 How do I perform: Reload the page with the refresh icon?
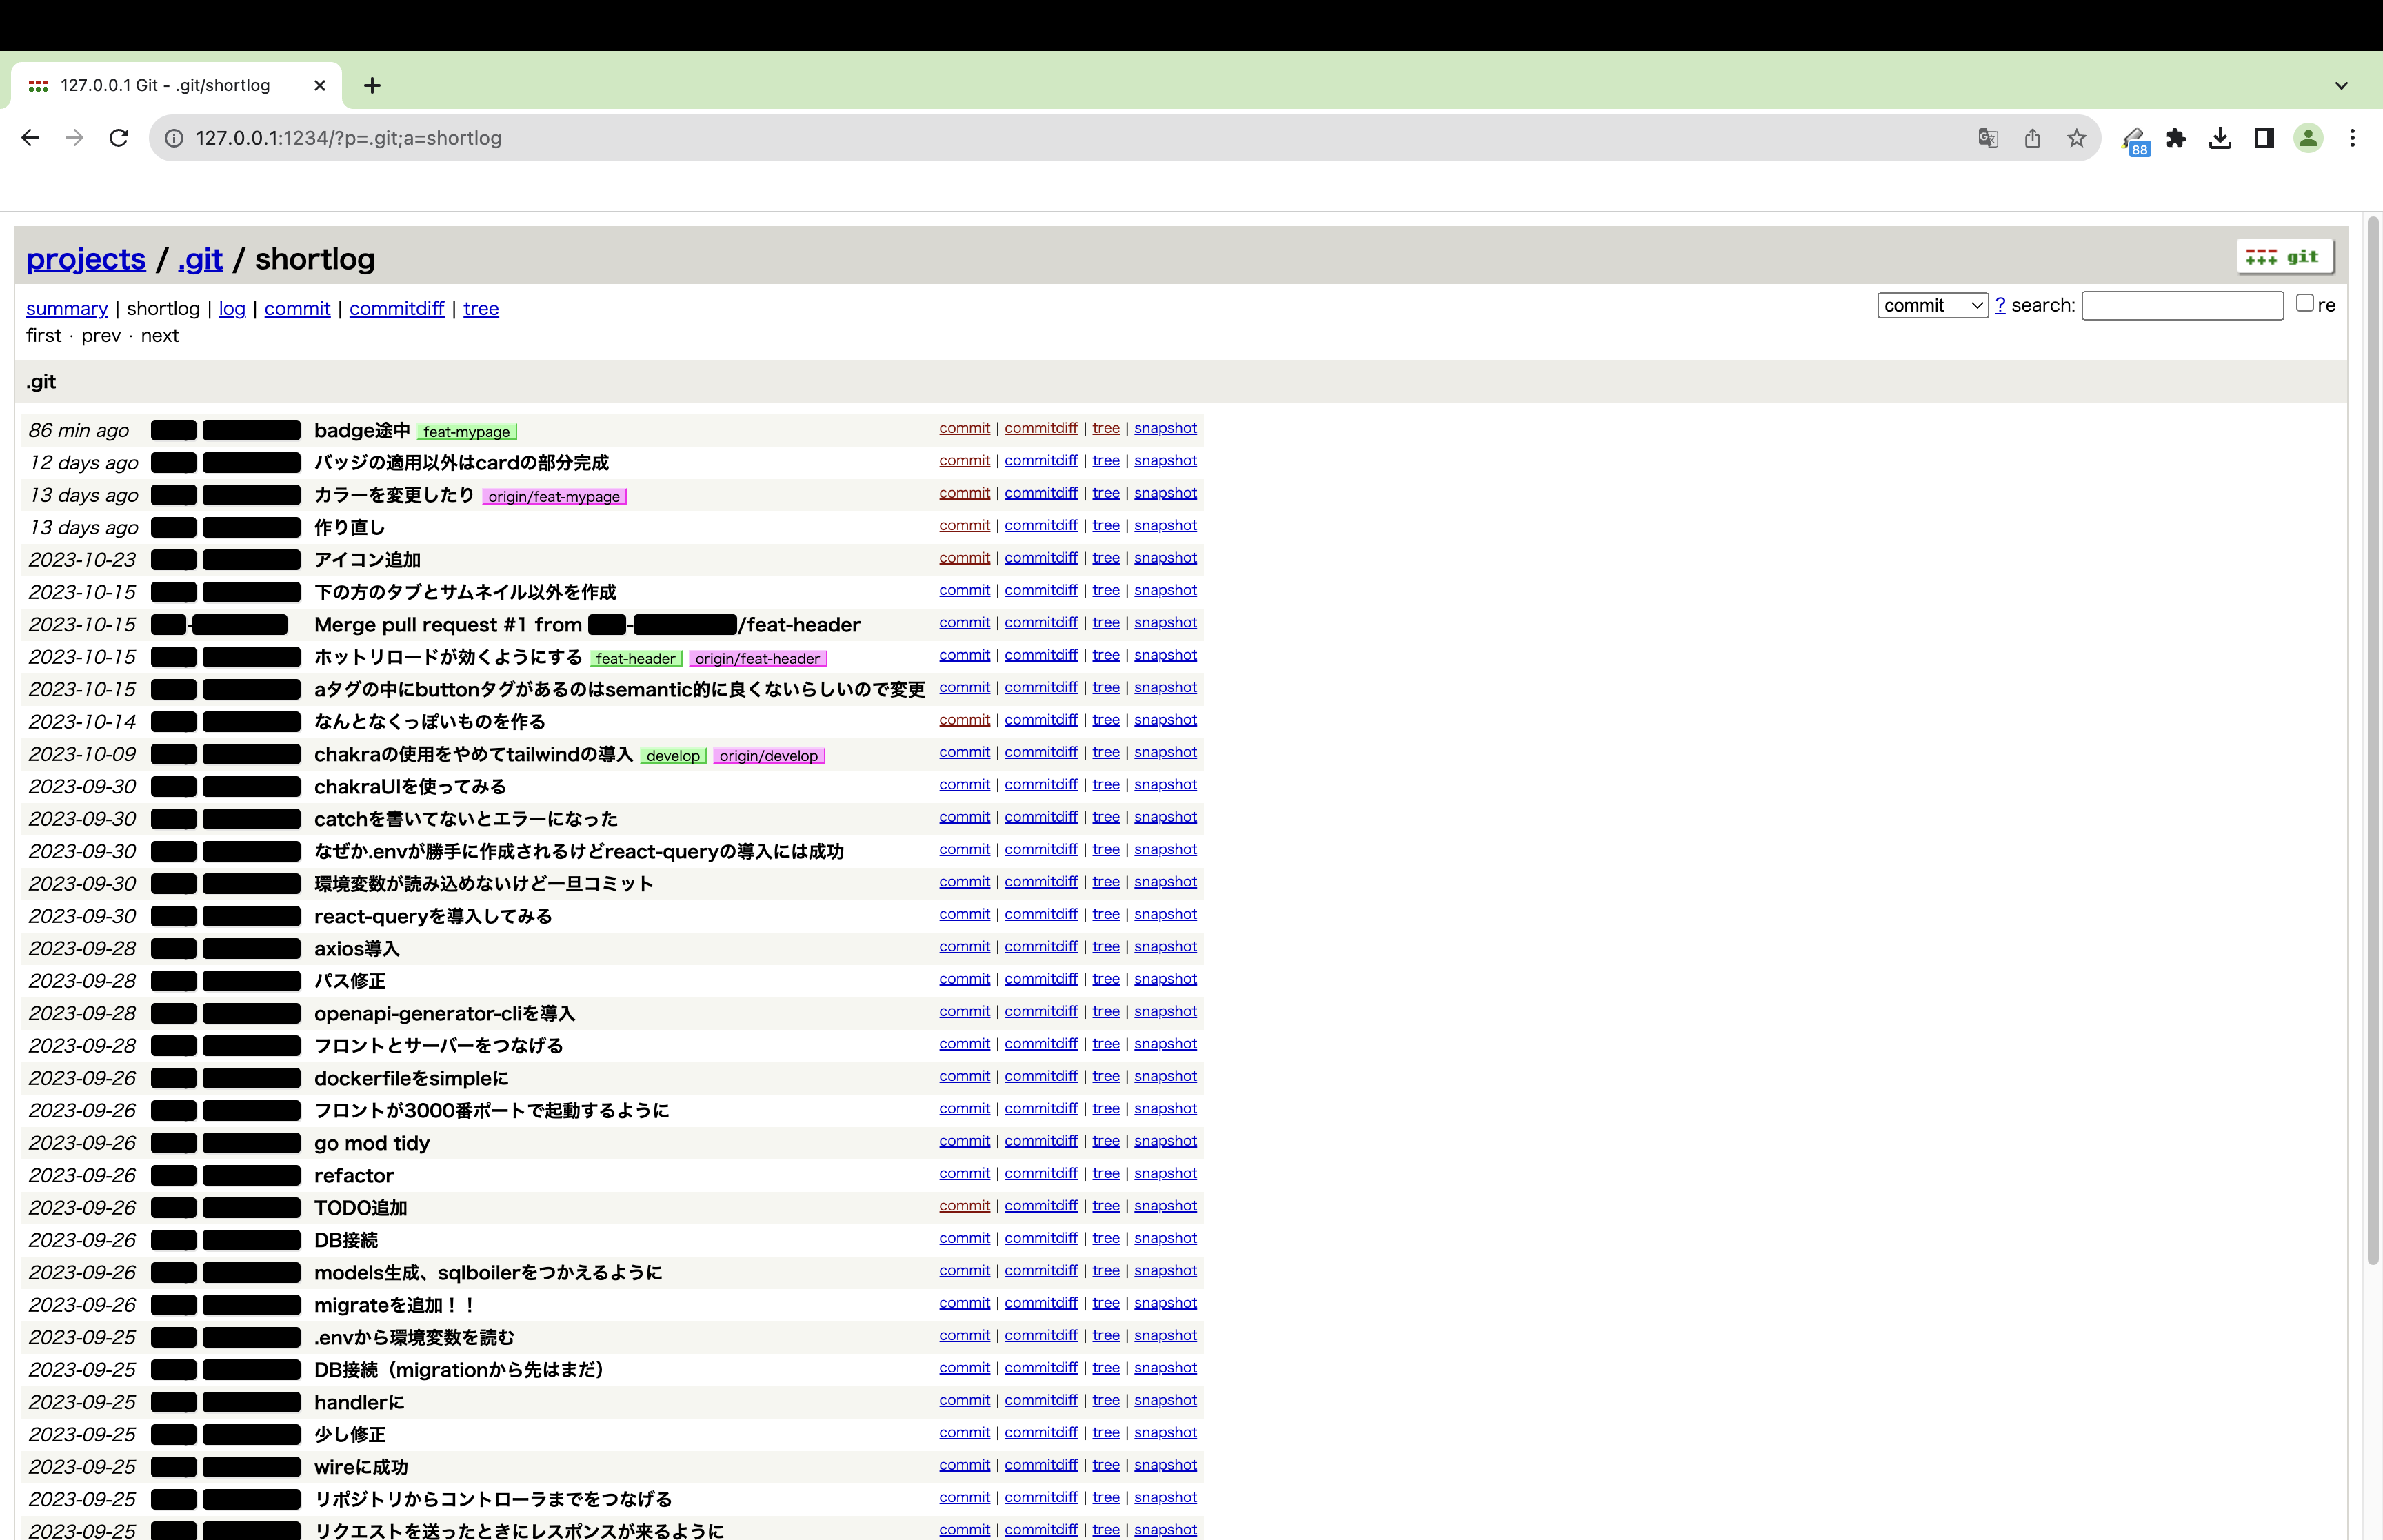coord(118,138)
